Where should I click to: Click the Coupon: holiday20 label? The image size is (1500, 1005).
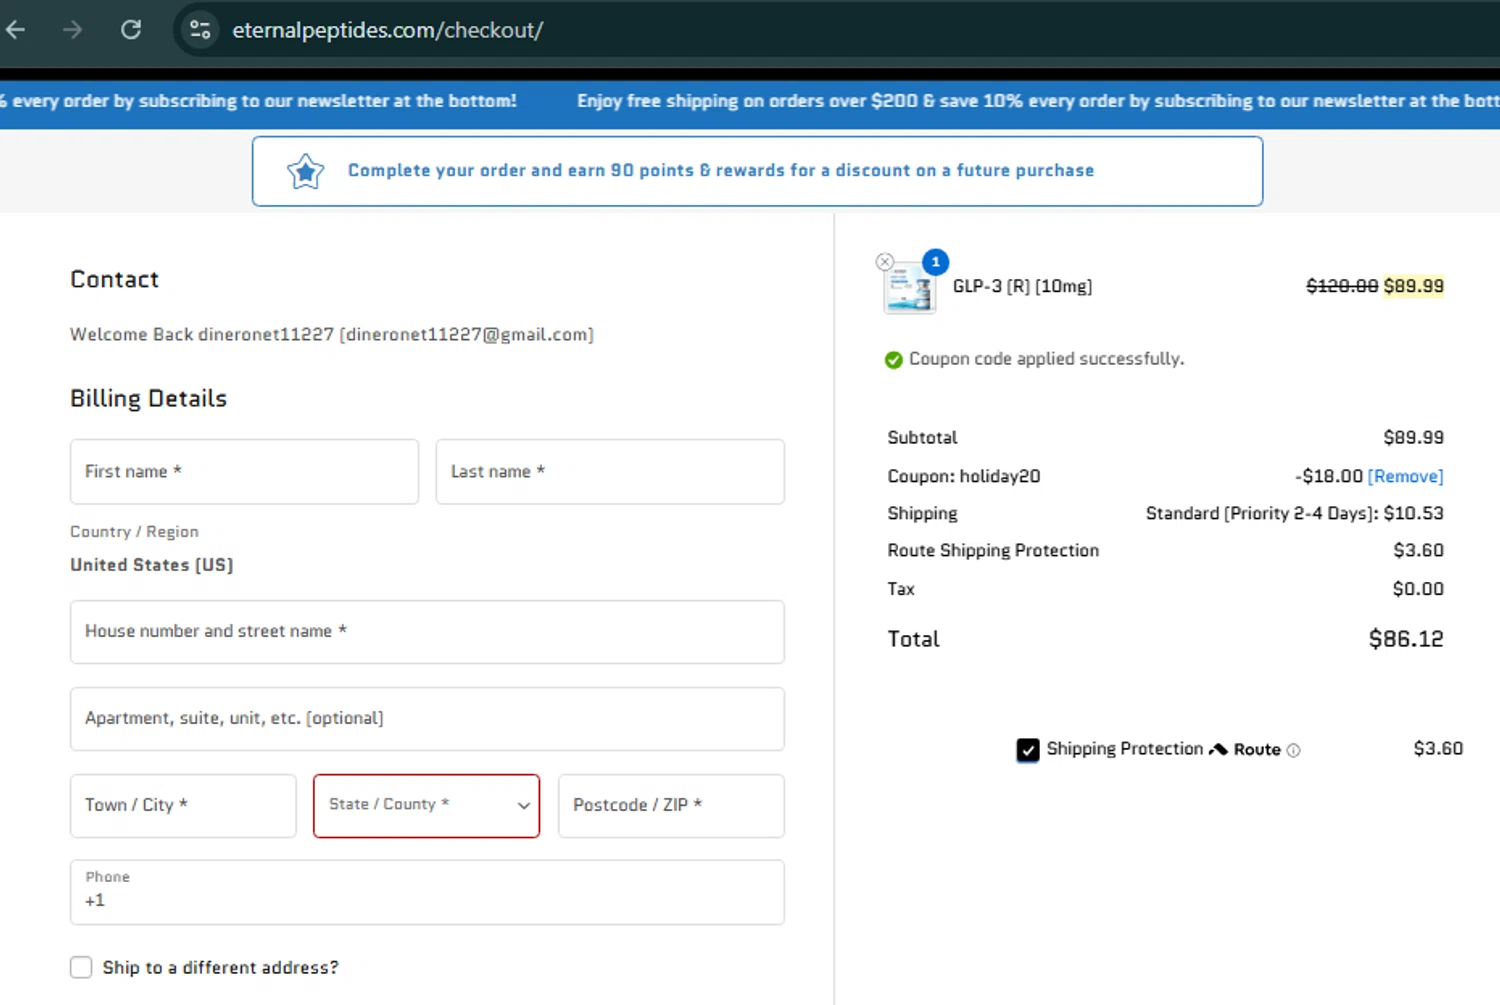tap(963, 476)
